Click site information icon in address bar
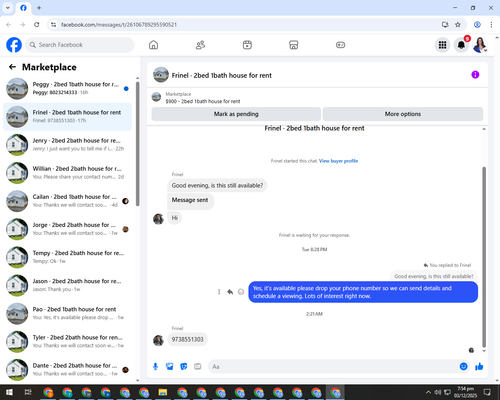 point(53,25)
